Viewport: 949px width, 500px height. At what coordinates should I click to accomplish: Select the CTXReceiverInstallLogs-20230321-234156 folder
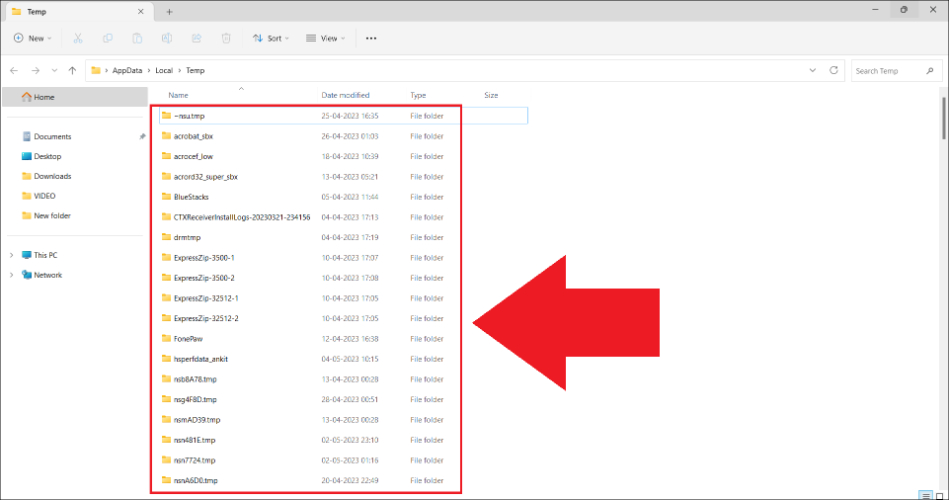(242, 217)
